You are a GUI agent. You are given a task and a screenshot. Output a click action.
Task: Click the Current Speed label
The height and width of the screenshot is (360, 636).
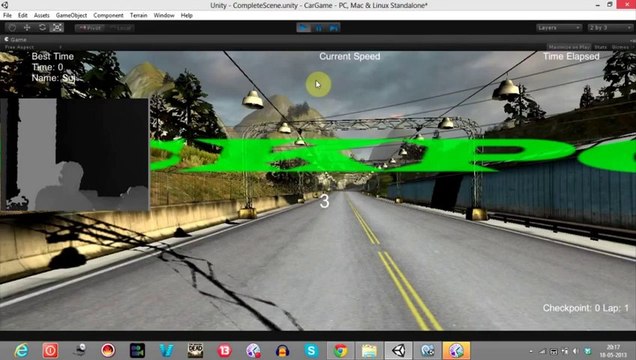(x=350, y=56)
